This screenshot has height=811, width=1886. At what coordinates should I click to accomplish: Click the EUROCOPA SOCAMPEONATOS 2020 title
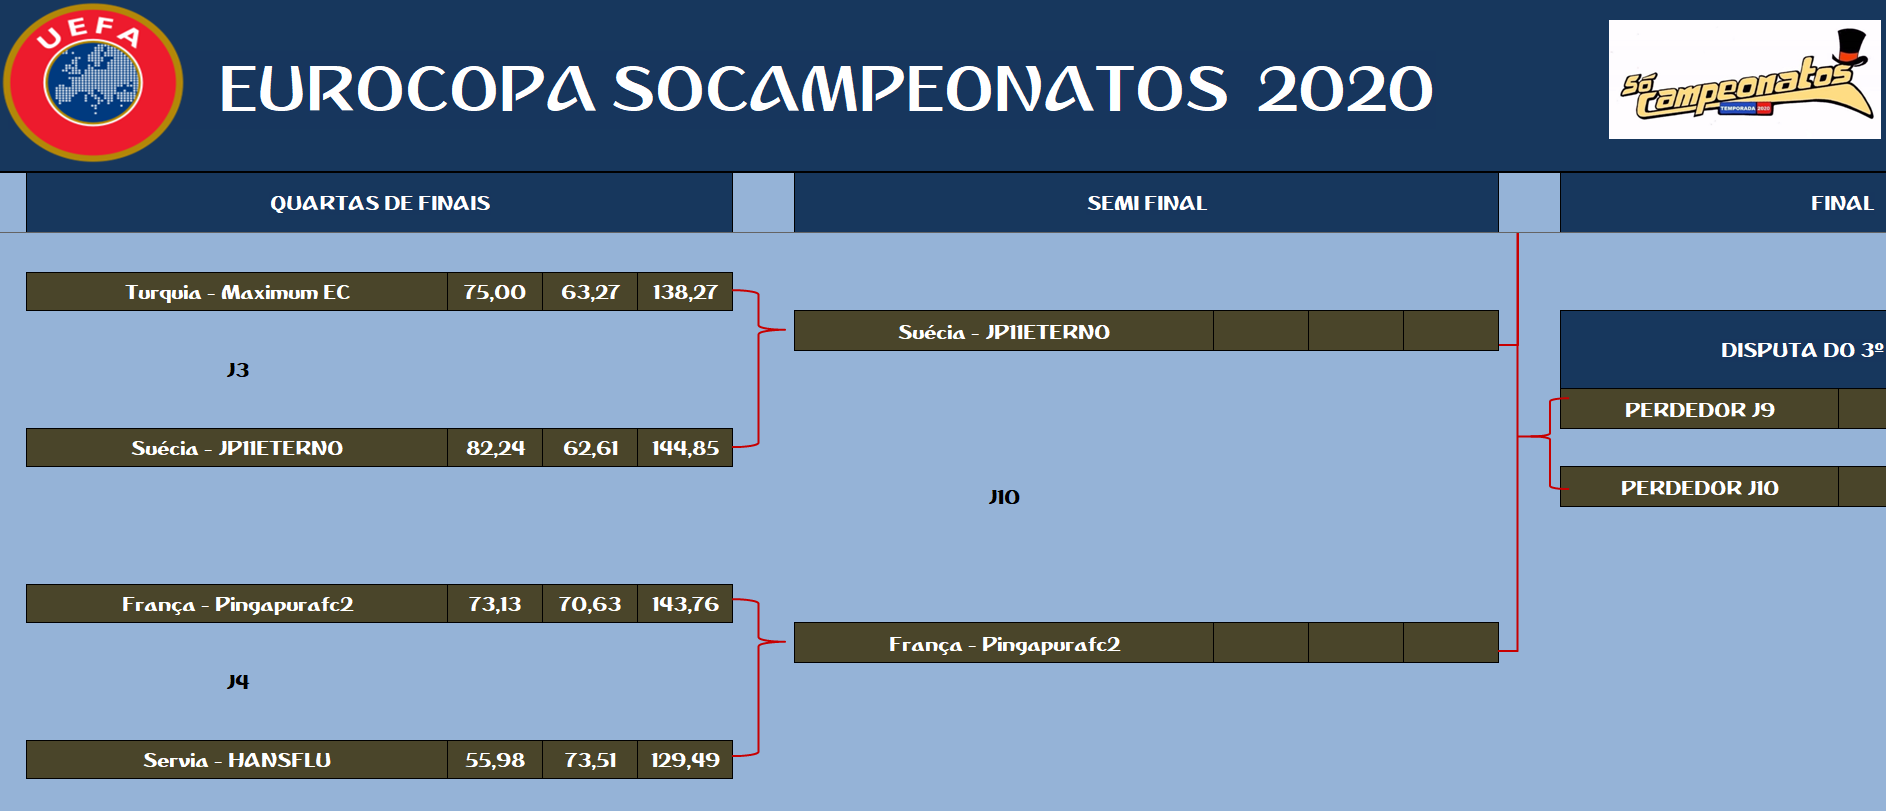point(825,89)
